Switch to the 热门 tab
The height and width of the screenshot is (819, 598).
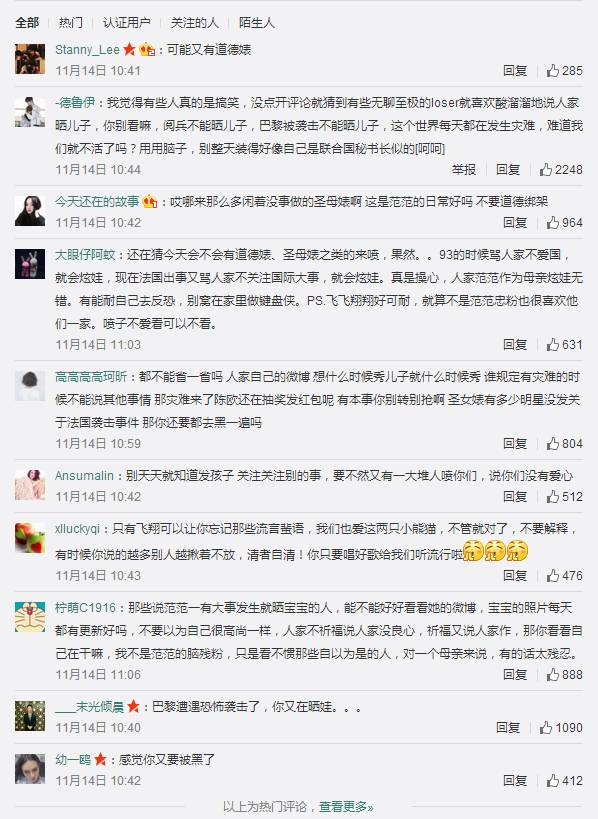coord(70,22)
